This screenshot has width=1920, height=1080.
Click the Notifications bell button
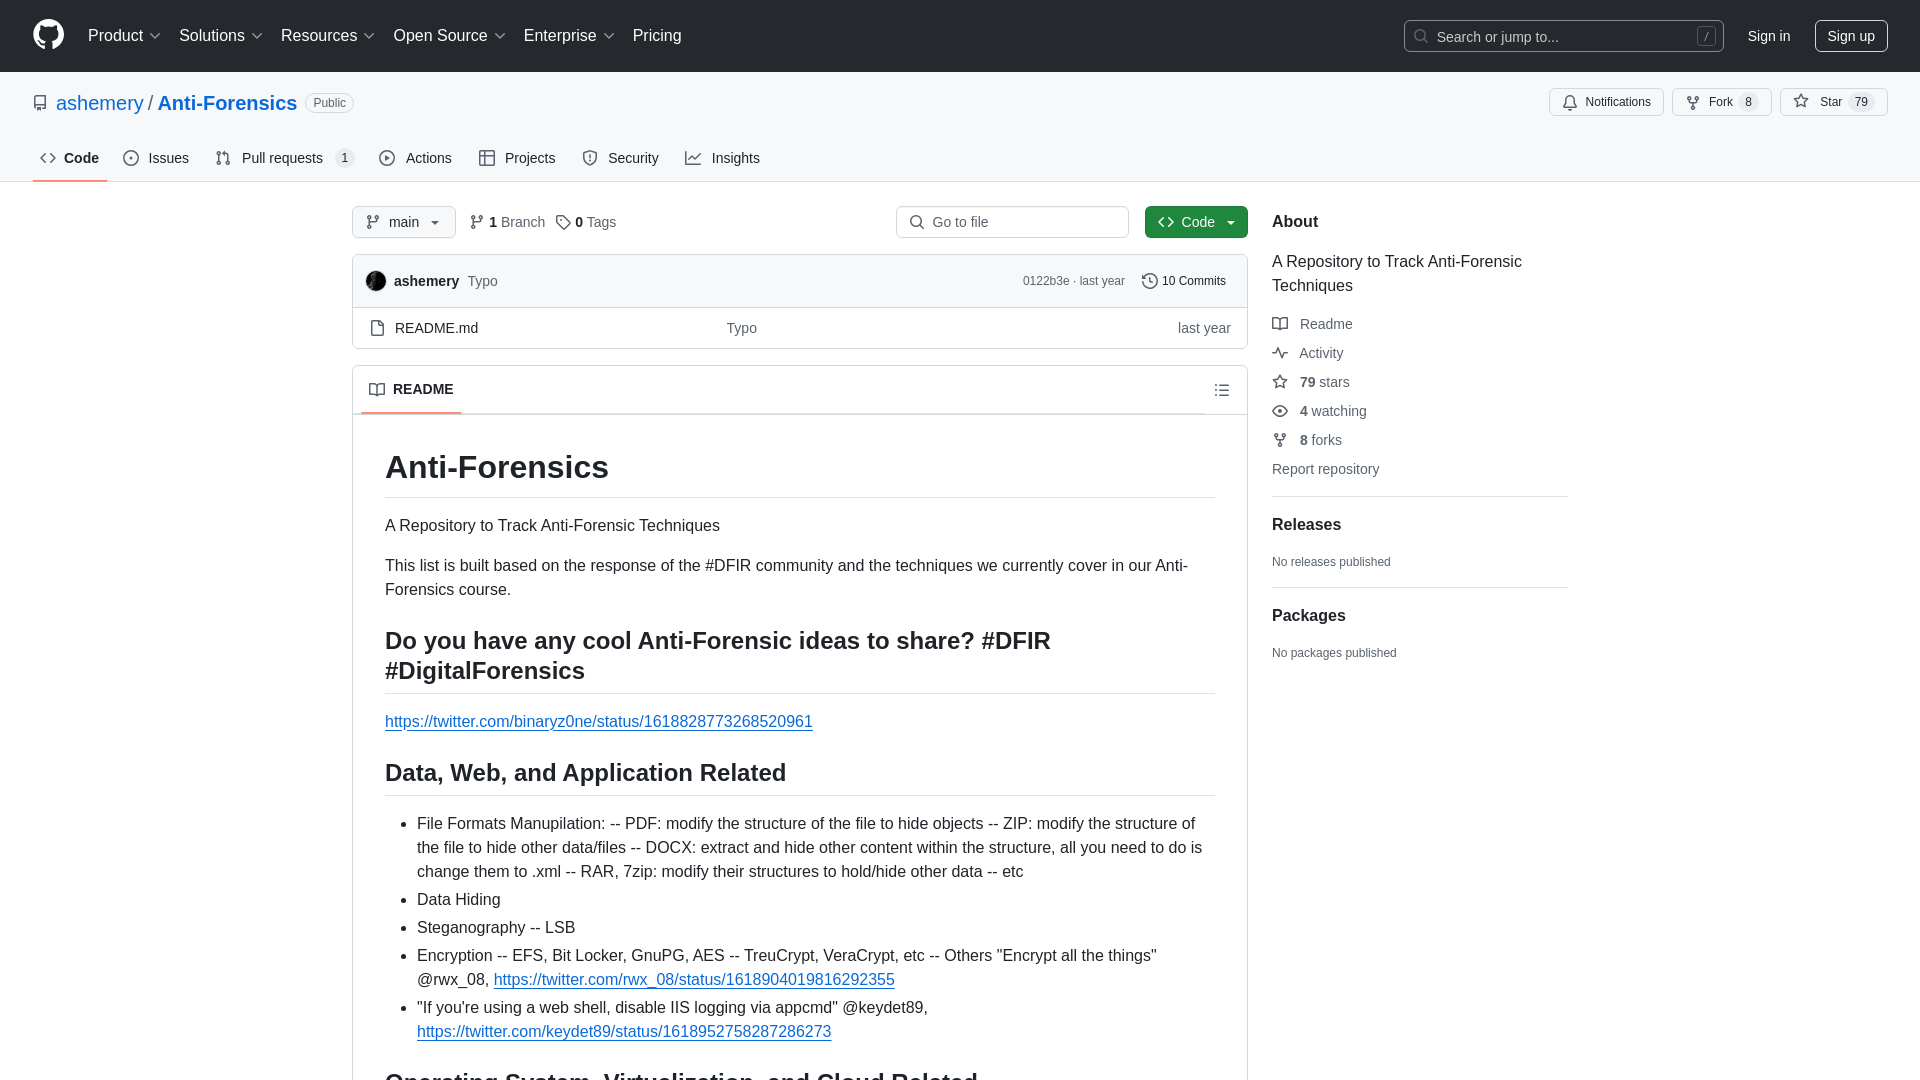(x=1606, y=102)
